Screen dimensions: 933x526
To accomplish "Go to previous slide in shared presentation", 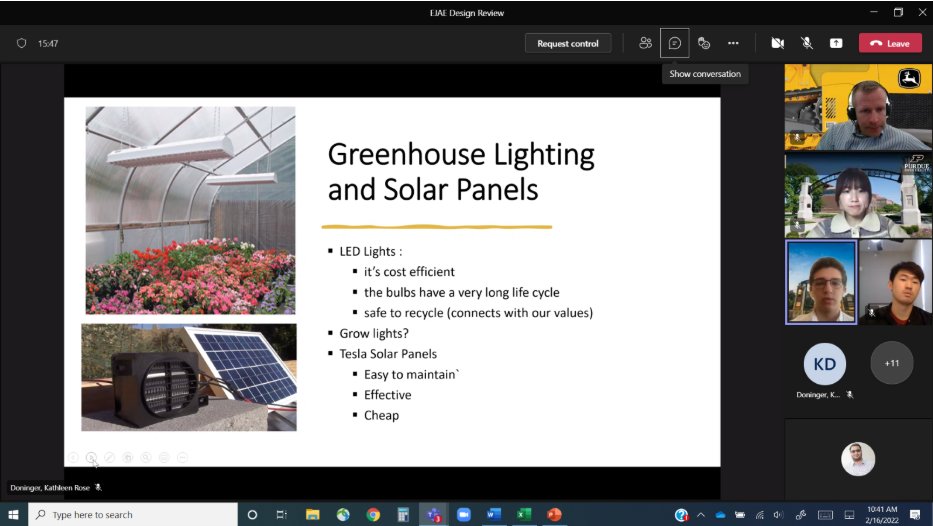I will 73,458.
